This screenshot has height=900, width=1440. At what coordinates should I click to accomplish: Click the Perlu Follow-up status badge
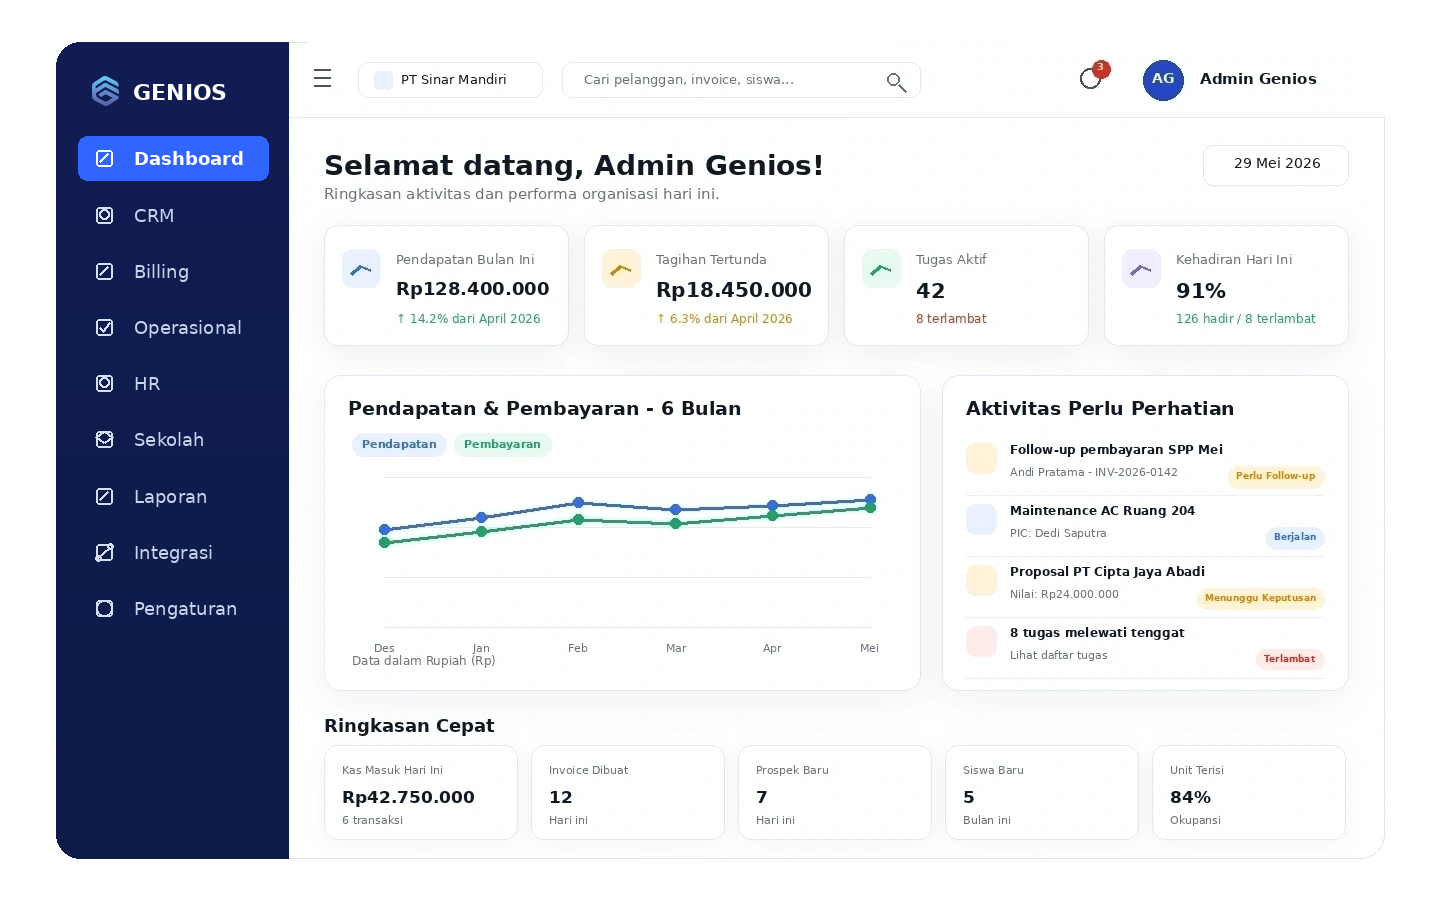[1275, 477]
